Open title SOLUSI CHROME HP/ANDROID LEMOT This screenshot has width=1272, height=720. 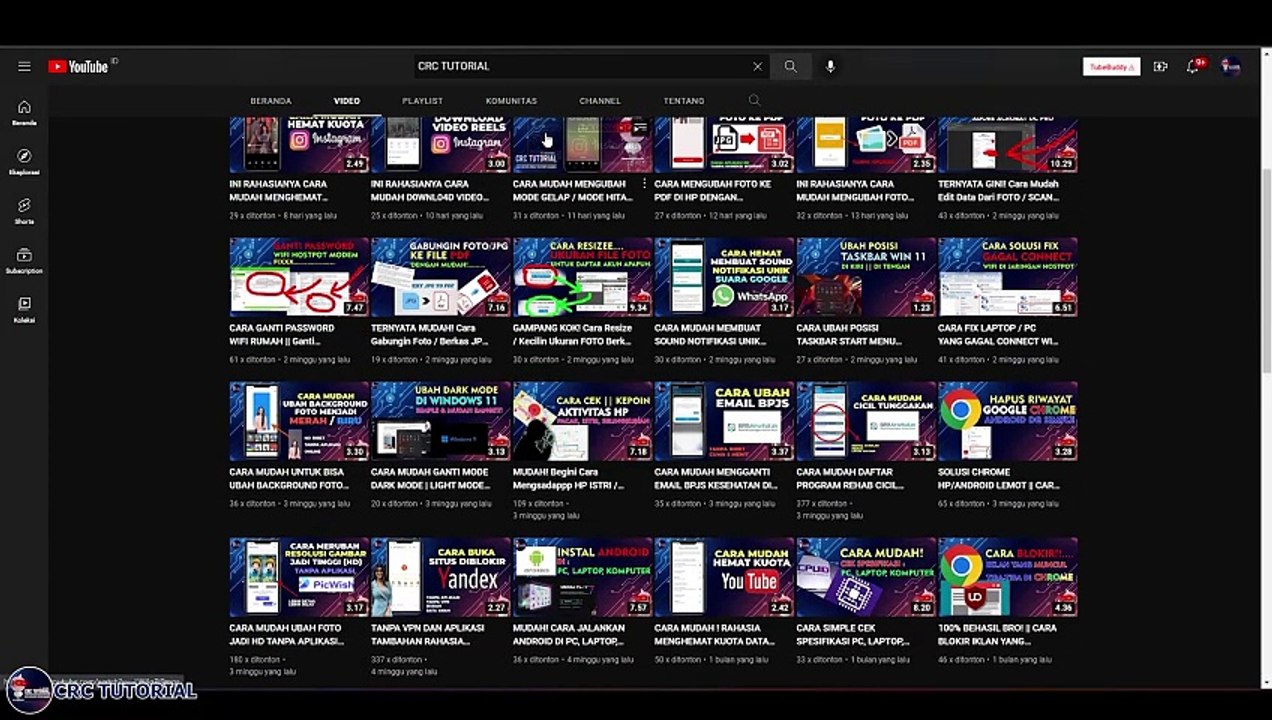[999, 479]
